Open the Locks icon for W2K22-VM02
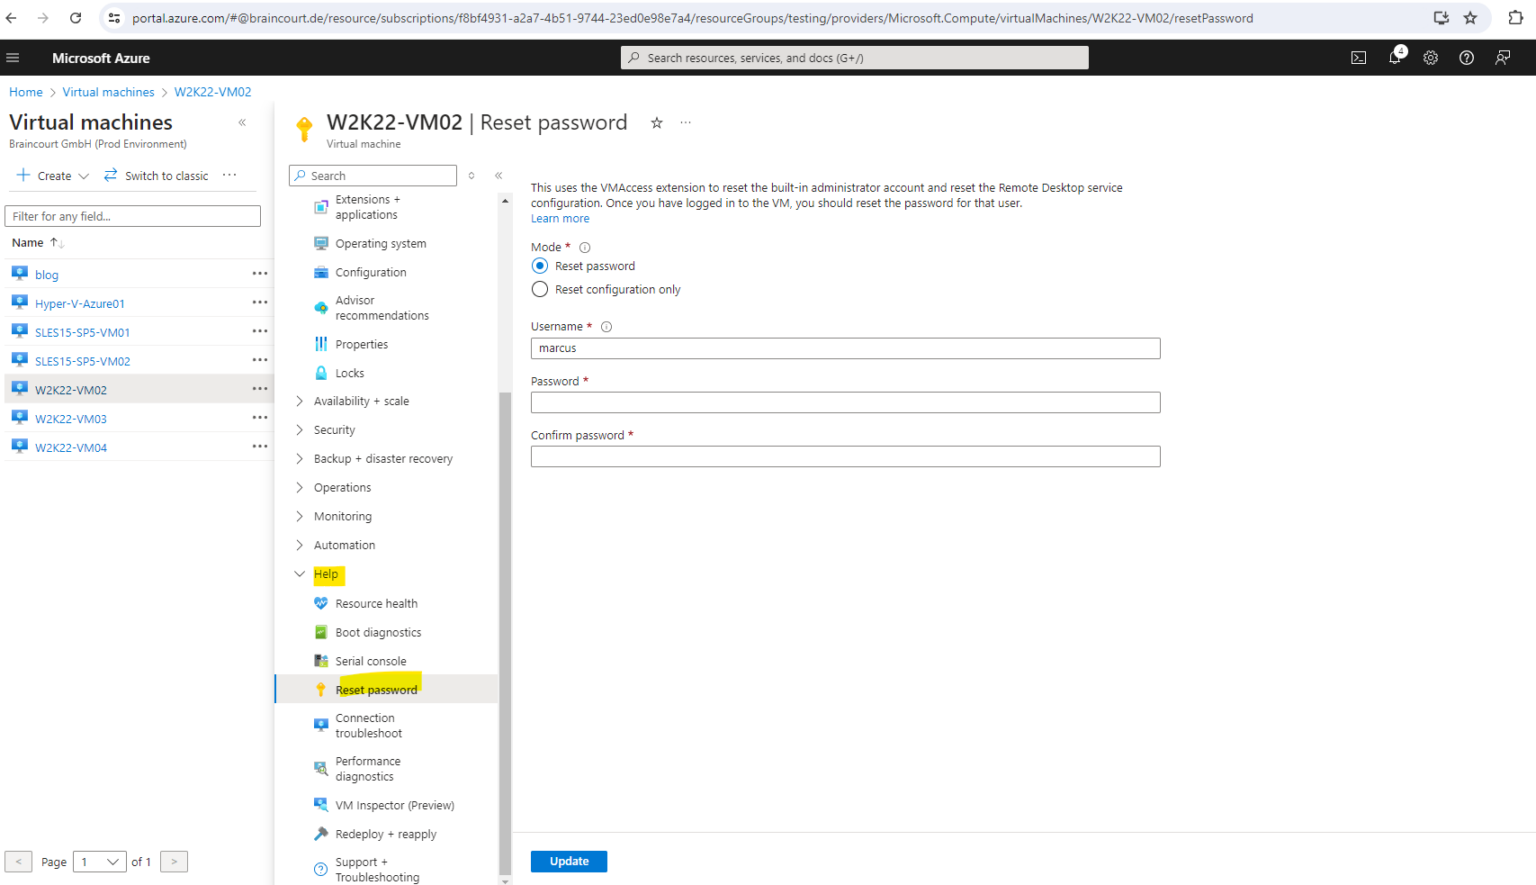This screenshot has height=885, width=1536. coord(321,372)
